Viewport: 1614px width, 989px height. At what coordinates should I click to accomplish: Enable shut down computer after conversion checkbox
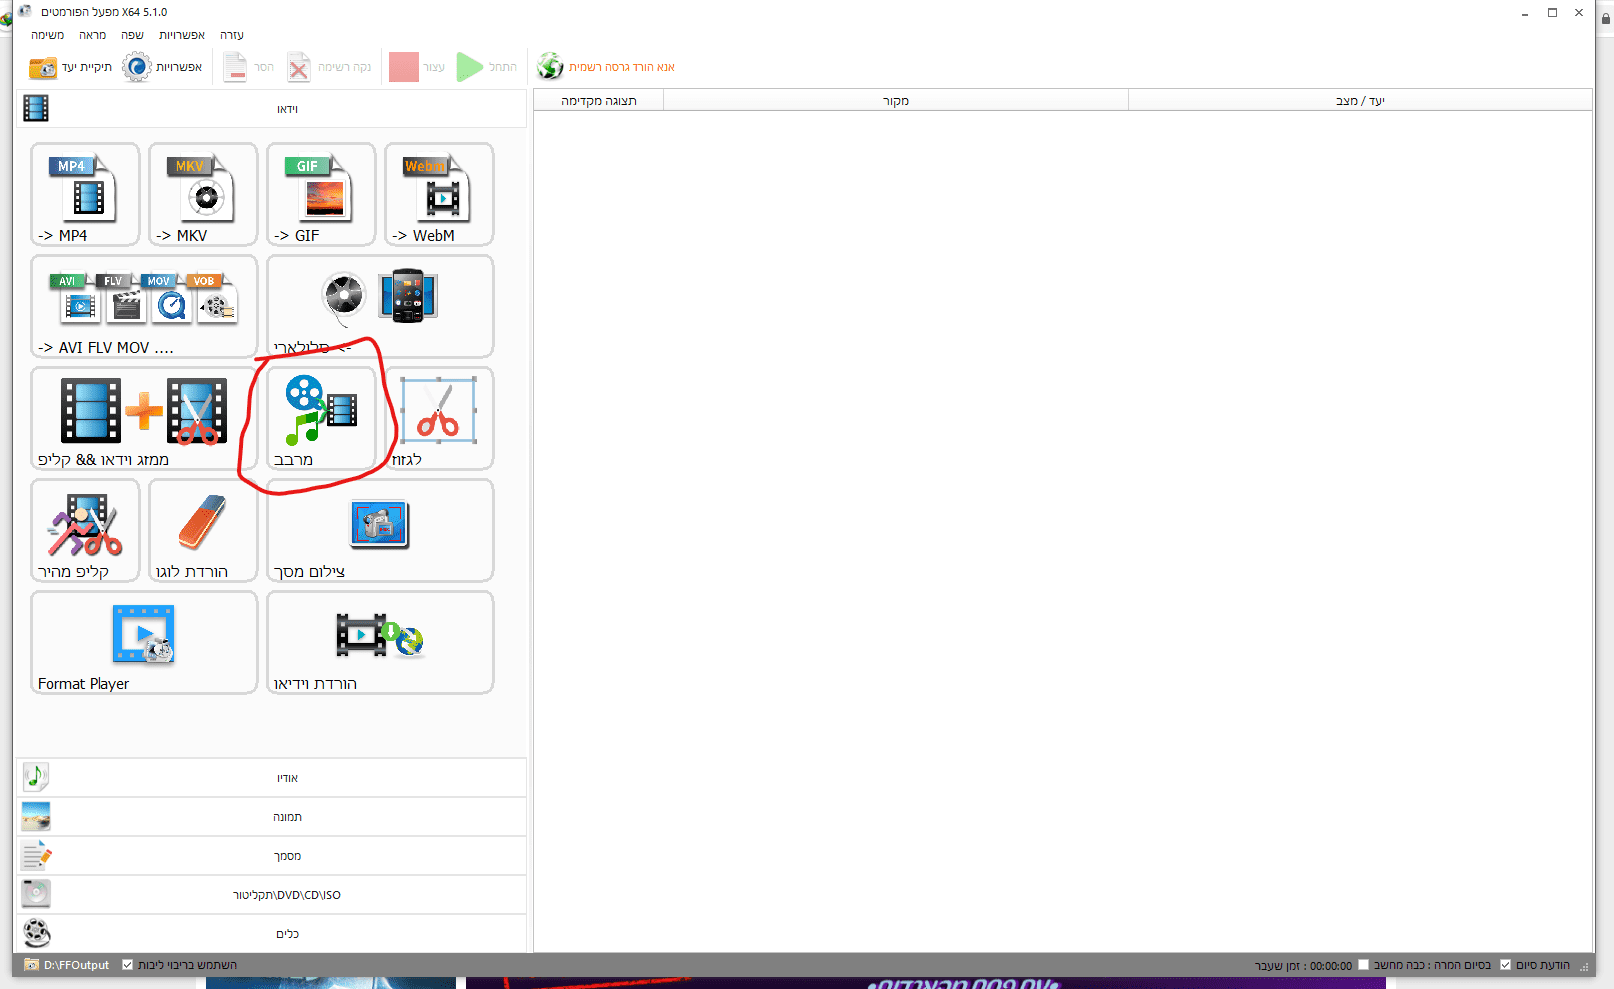click(1363, 965)
